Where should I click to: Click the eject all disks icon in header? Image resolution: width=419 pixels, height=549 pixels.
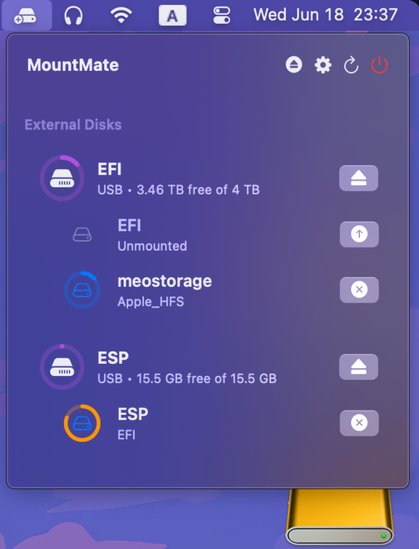tap(294, 65)
